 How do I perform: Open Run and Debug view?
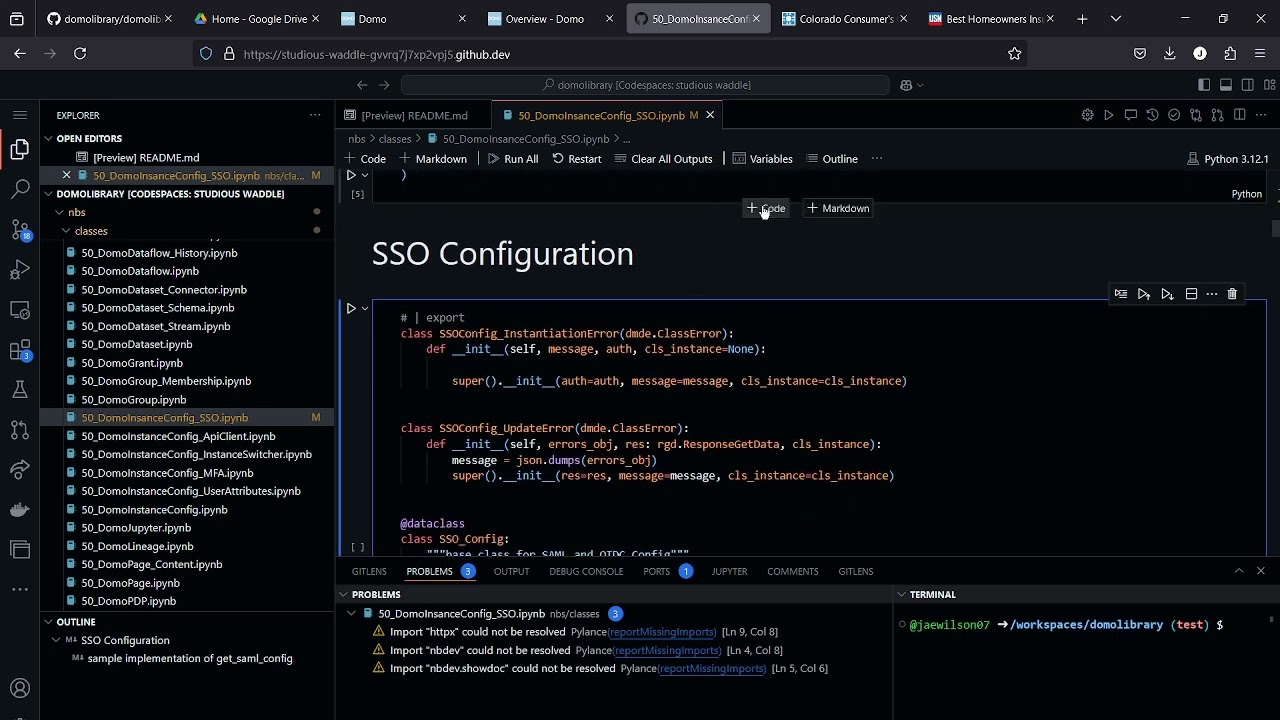pos(20,270)
